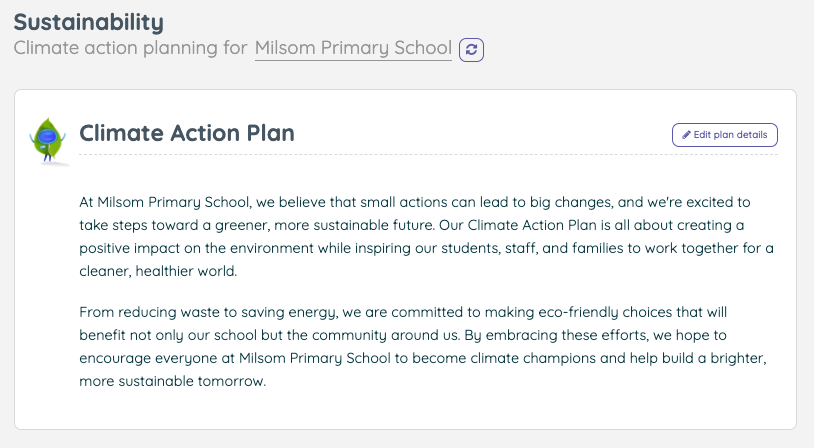The width and height of the screenshot is (814, 448).
Task: Select the Sustainability page heading
Action: point(89,22)
